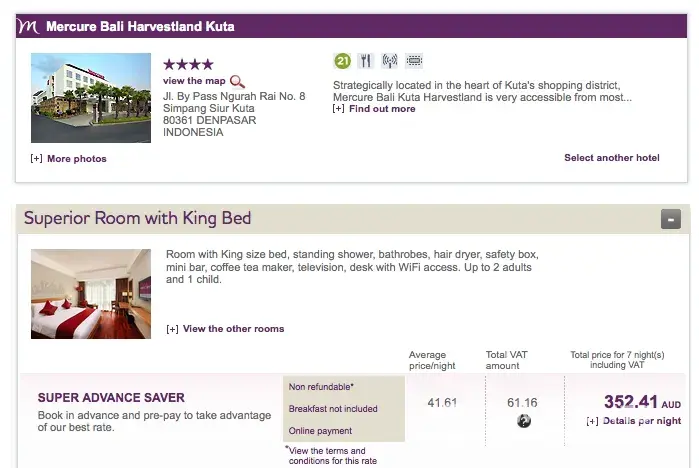Open the view the map link

point(194,81)
